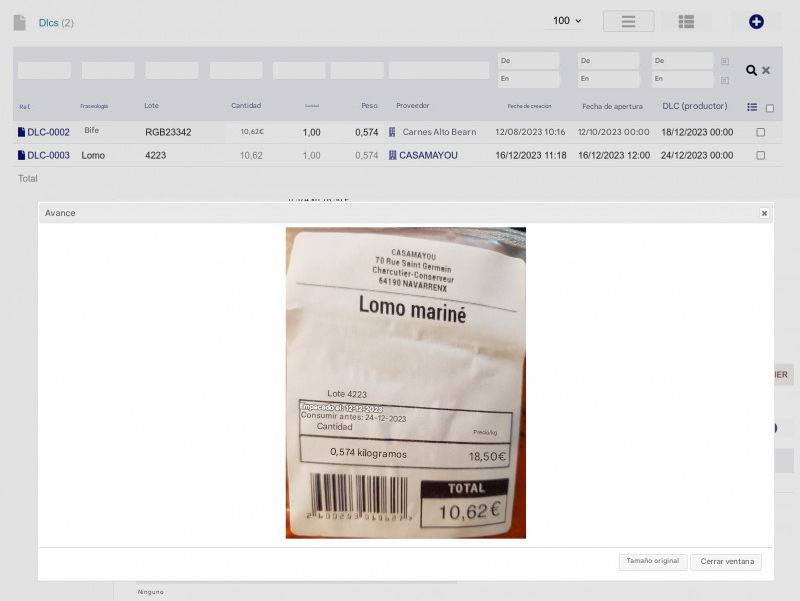Select the DLC-0002 row checkbox
The width and height of the screenshot is (800, 601).
pos(760,132)
